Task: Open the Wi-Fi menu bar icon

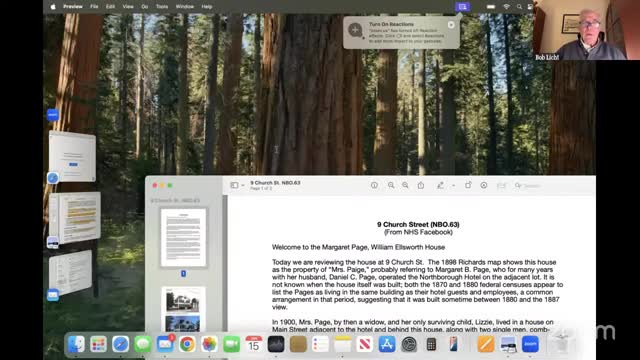Action: pyautogui.click(x=507, y=7)
